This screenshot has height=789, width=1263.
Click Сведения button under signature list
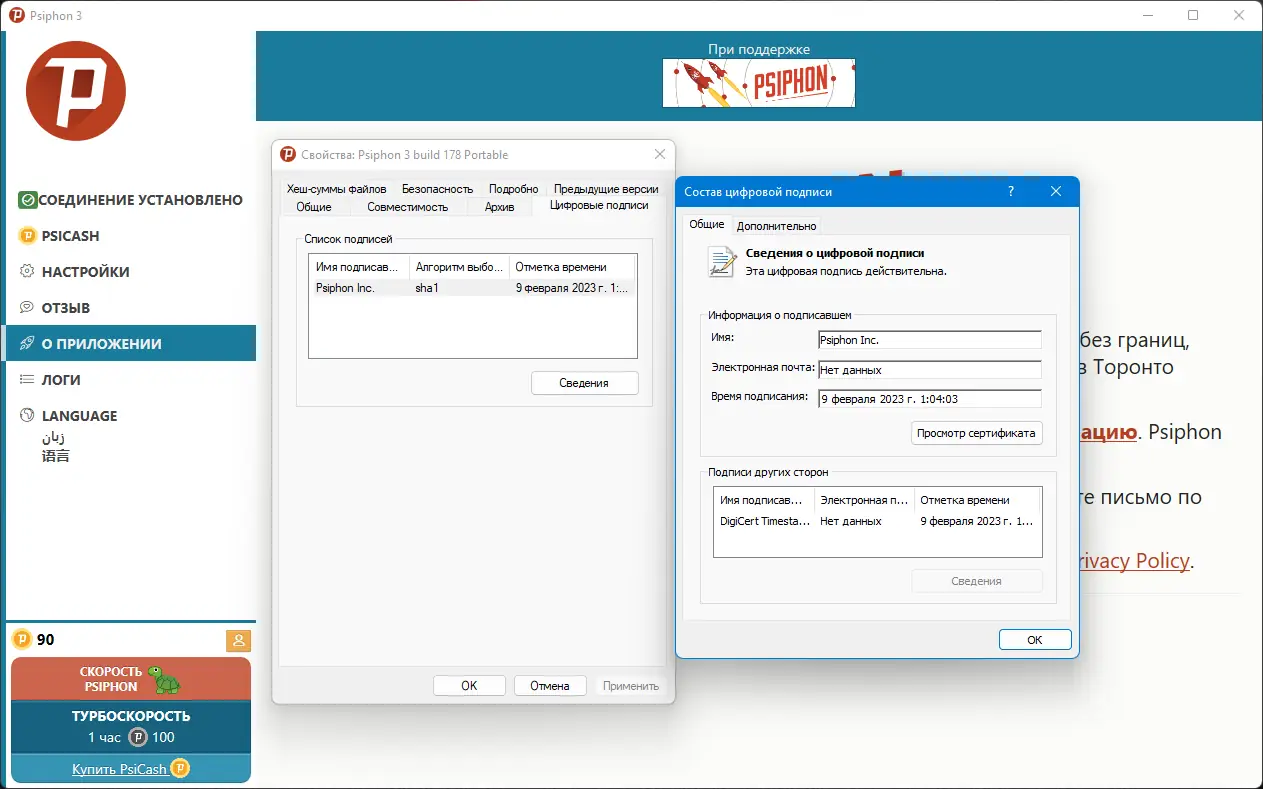pyautogui.click(x=584, y=383)
